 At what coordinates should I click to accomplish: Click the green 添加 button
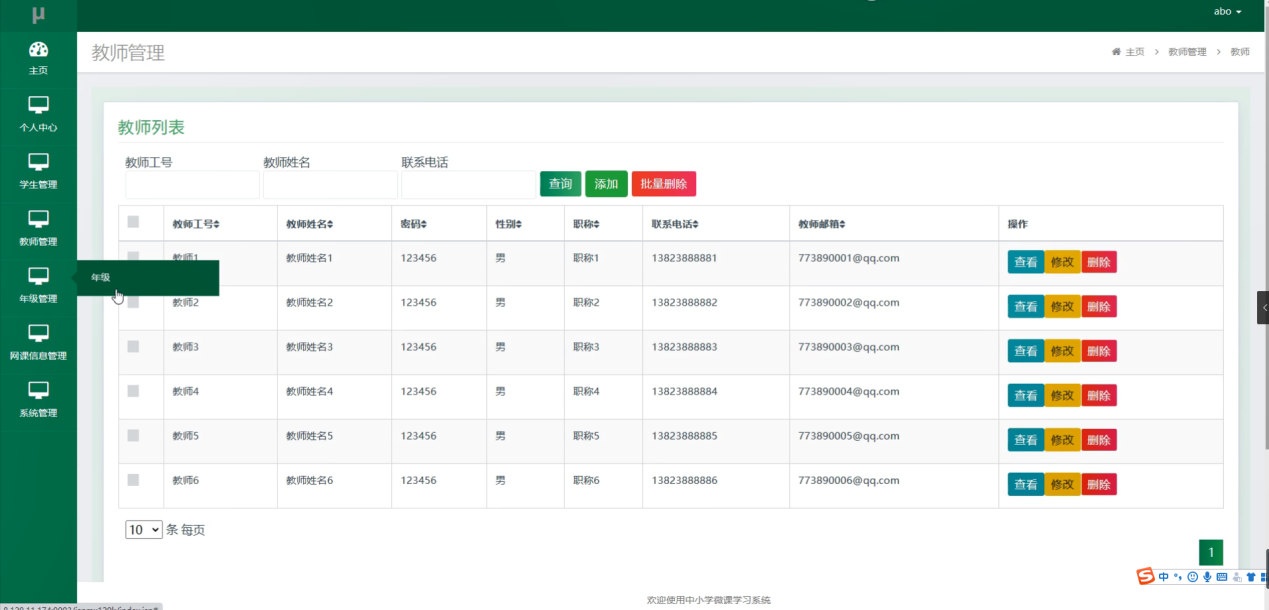[x=606, y=184]
